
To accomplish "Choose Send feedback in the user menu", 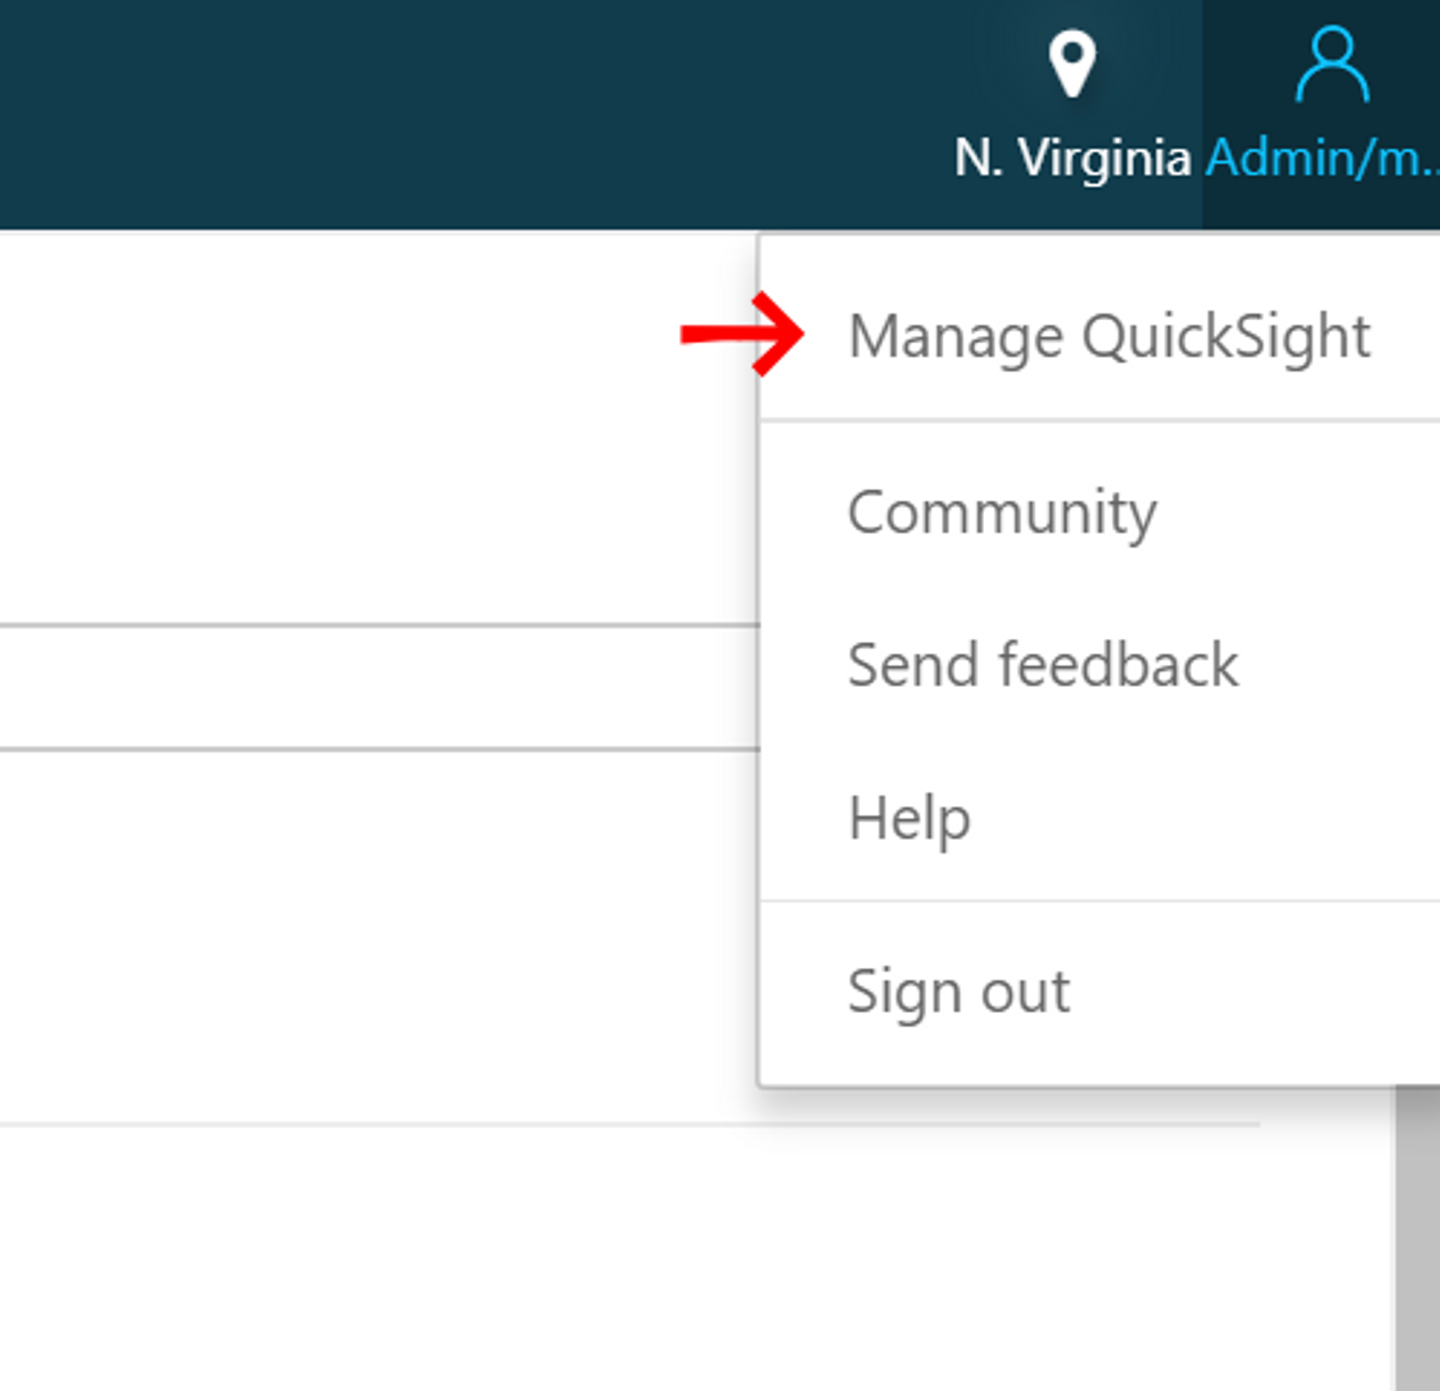I will click(1043, 665).
